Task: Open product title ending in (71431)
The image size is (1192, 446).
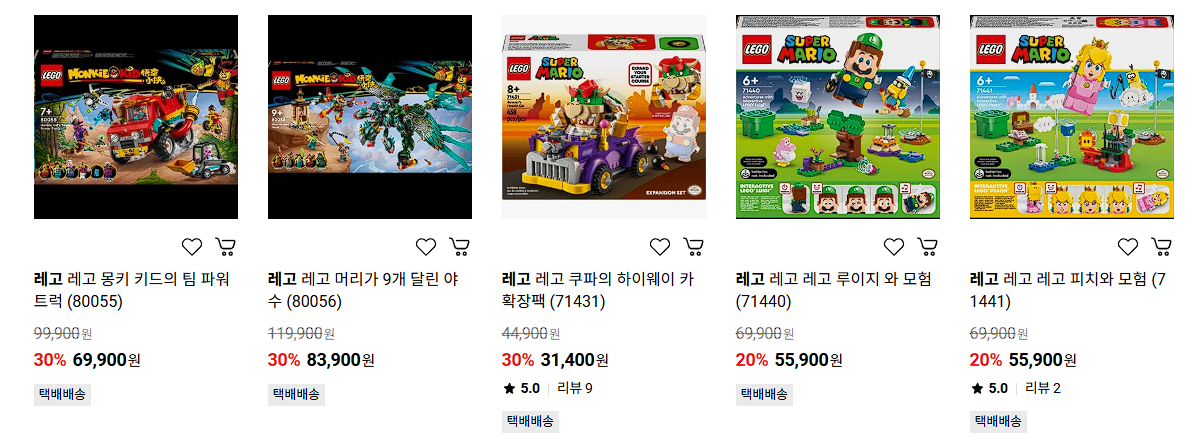Action: [598, 289]
